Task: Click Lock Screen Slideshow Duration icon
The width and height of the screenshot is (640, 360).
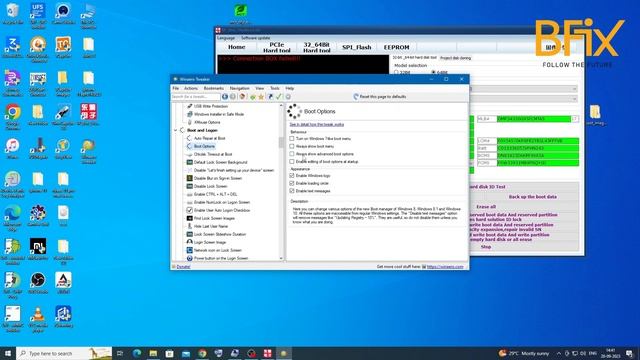Action: [189, 234]
